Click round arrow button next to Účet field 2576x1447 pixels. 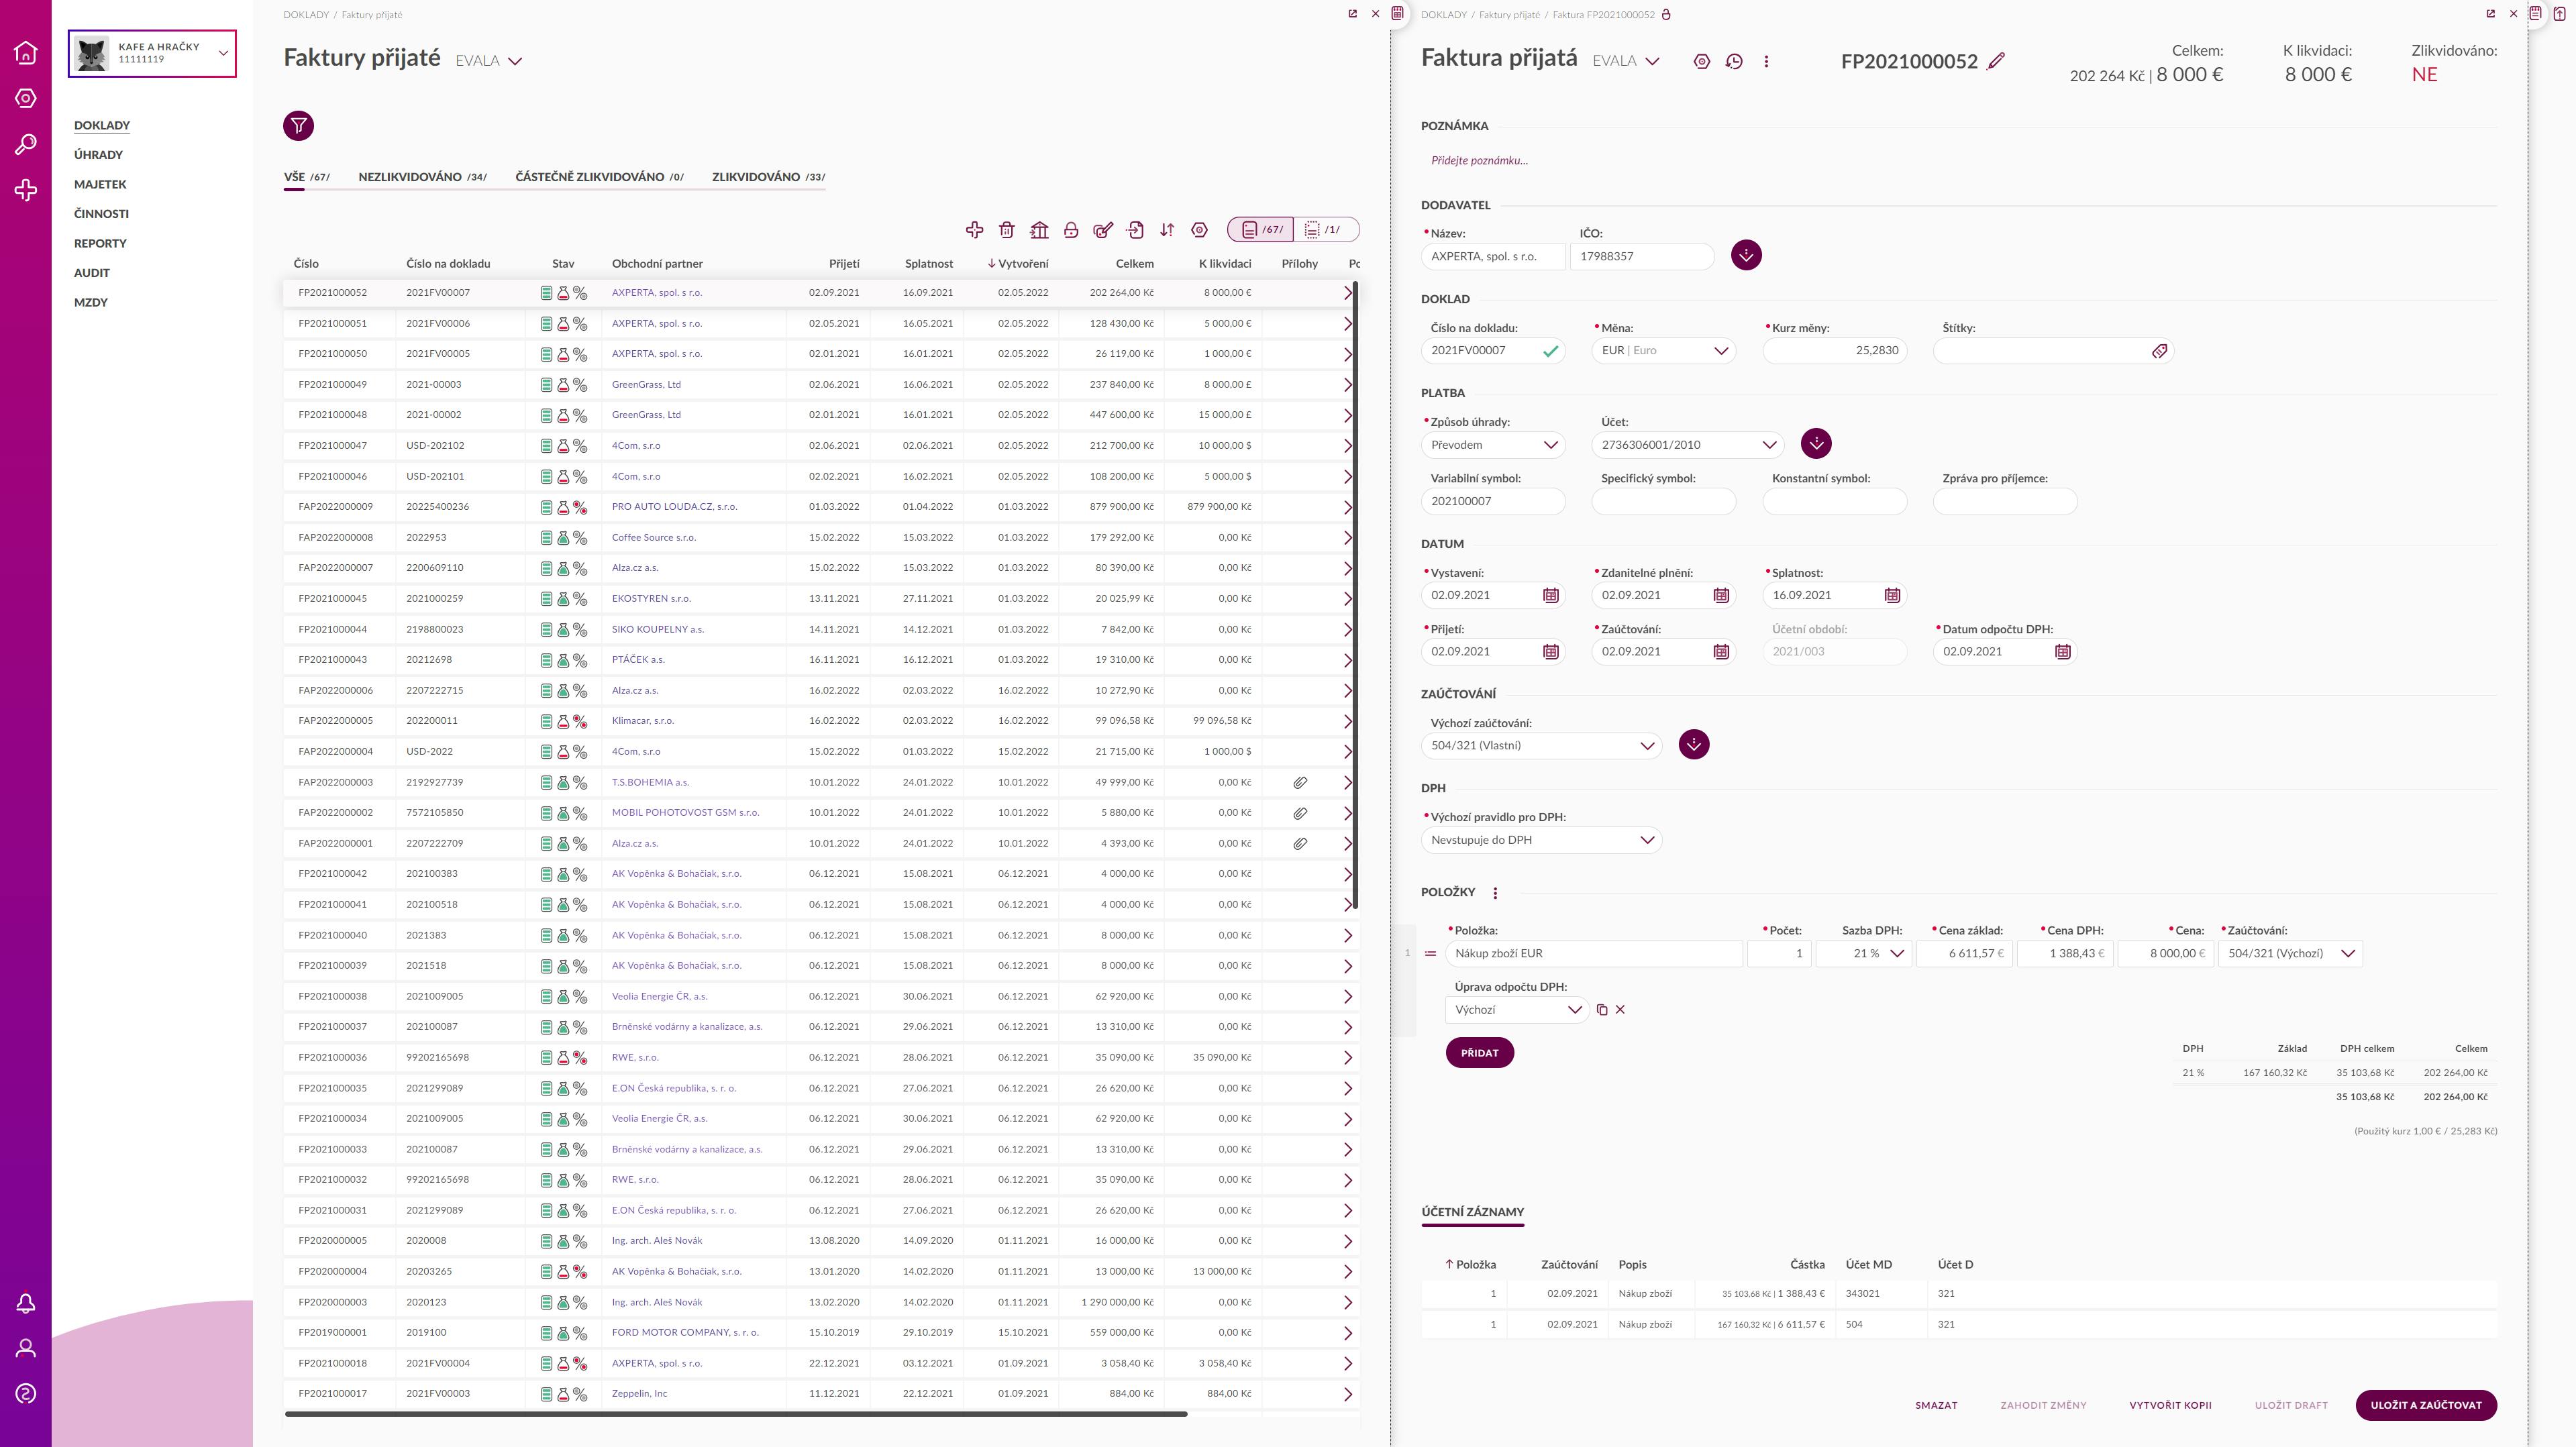[1816, 443]
